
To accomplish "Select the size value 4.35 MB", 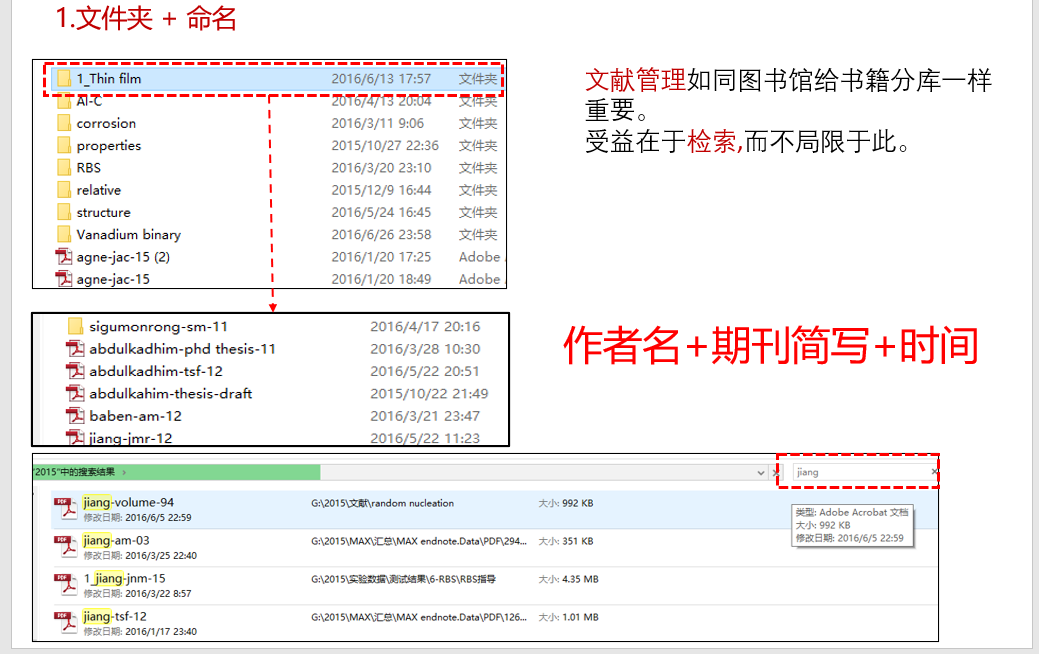I will point(580,579).
